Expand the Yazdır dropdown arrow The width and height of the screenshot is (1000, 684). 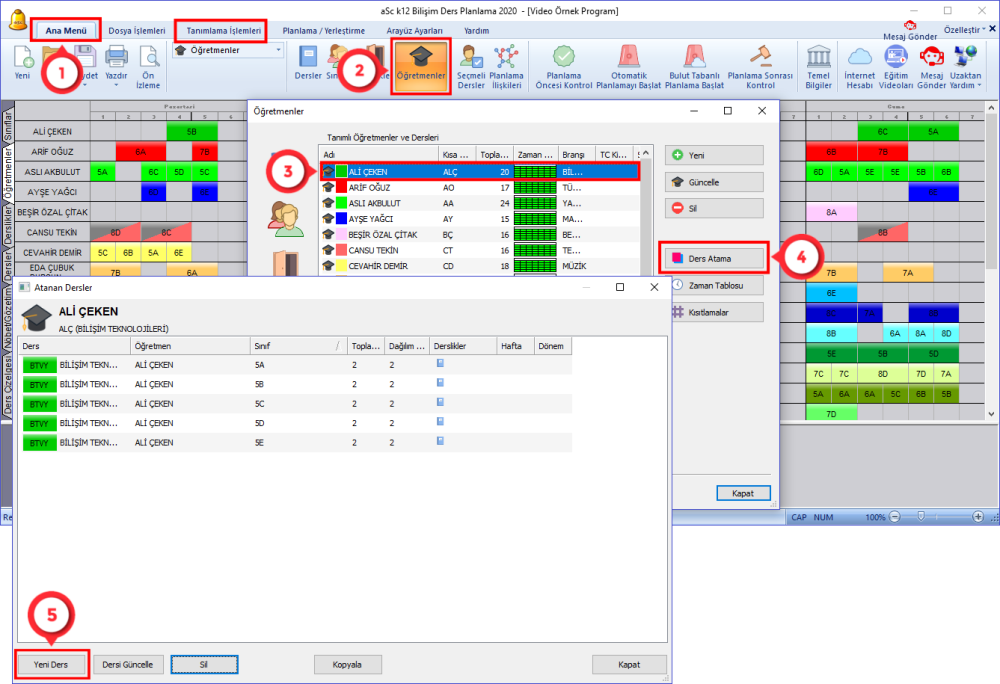[x=116, y=85]
